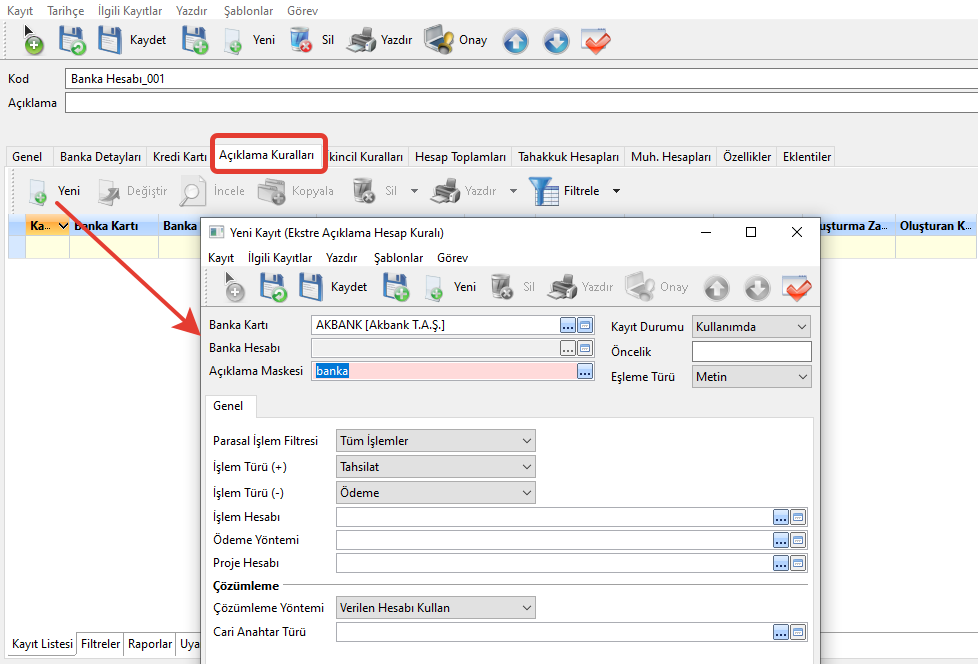
Task: Click the Yazdır printer icon in main toolbar
Action: coord(361,40)
